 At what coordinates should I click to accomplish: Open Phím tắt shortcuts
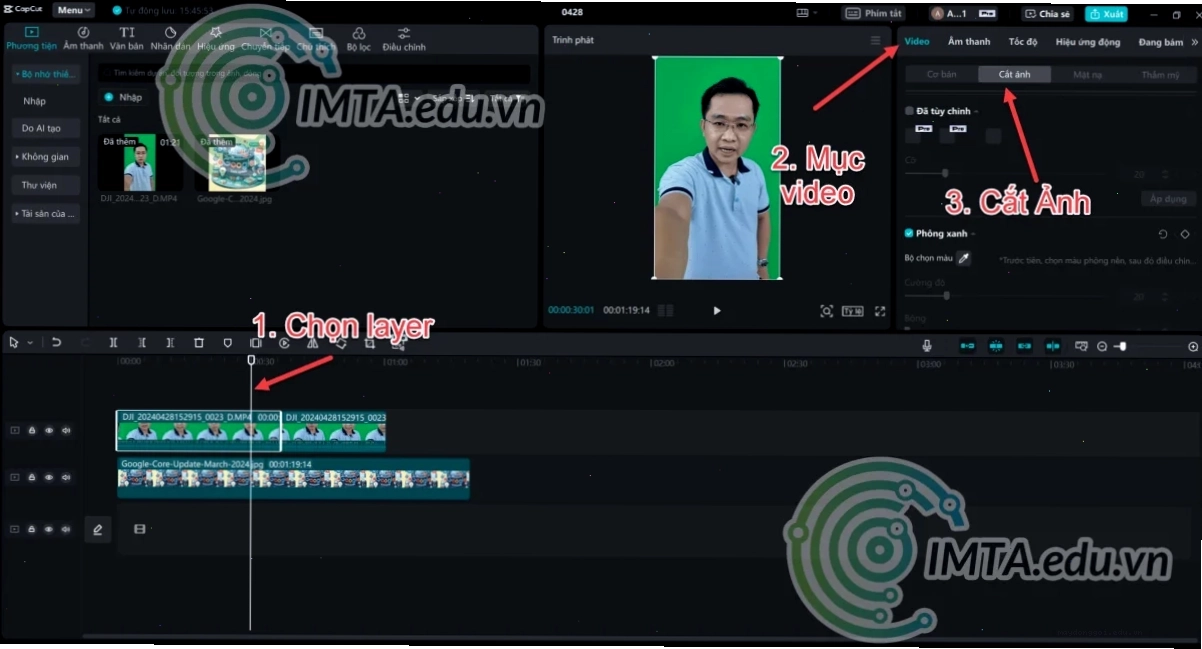(873, 14)
